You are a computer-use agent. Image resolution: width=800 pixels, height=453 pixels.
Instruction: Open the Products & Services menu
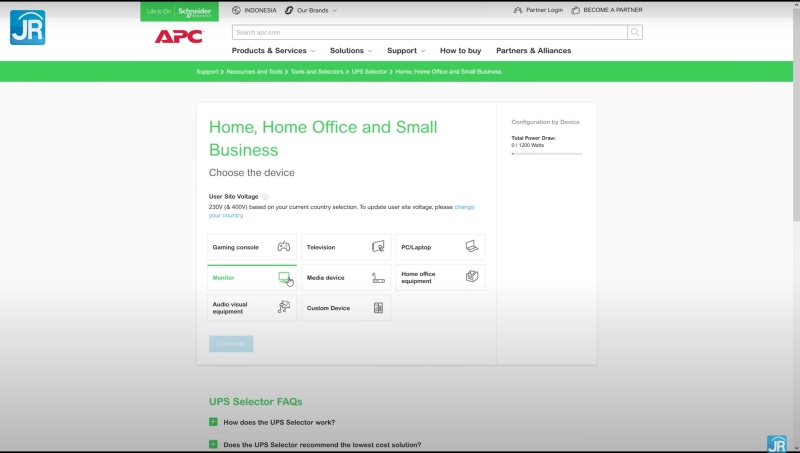273,51
